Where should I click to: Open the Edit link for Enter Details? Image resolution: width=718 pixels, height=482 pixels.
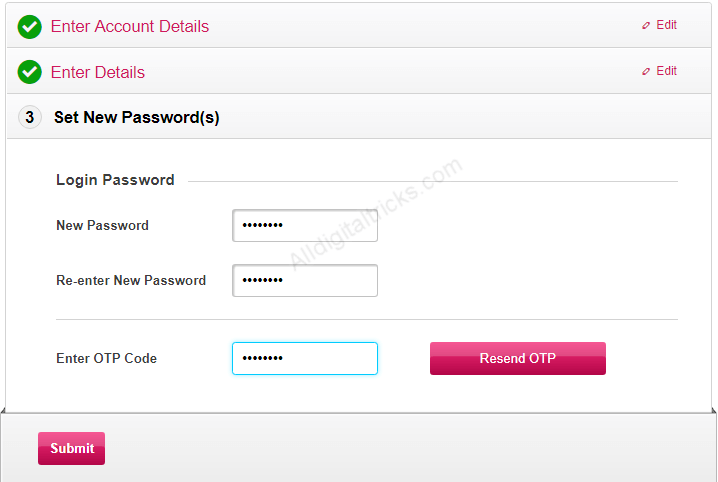point(666,70)
